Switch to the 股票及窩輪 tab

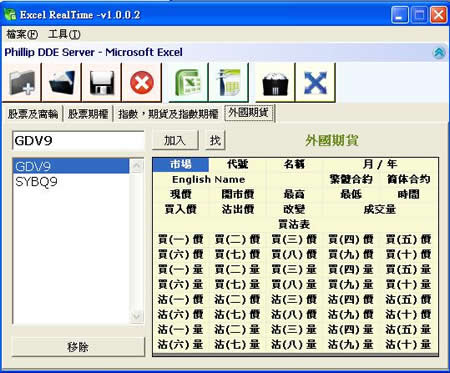(x=33, y=114)
